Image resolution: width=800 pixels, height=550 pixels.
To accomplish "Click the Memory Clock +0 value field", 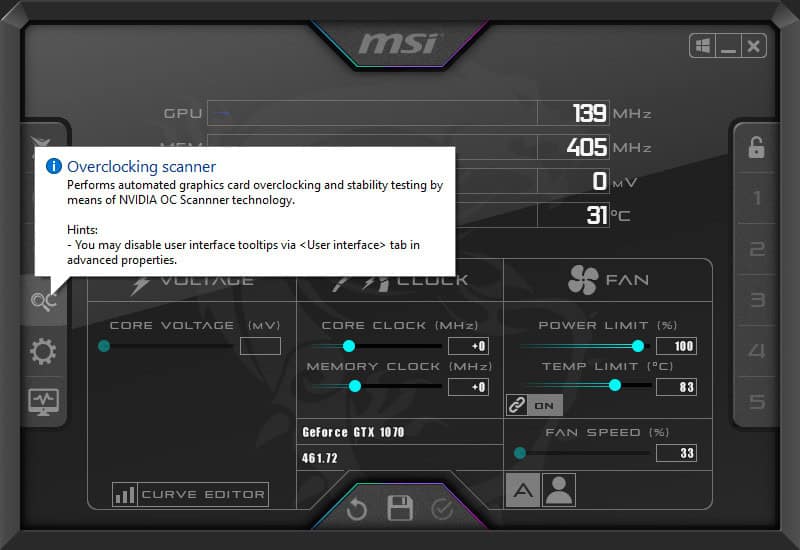I will point(468,387).
